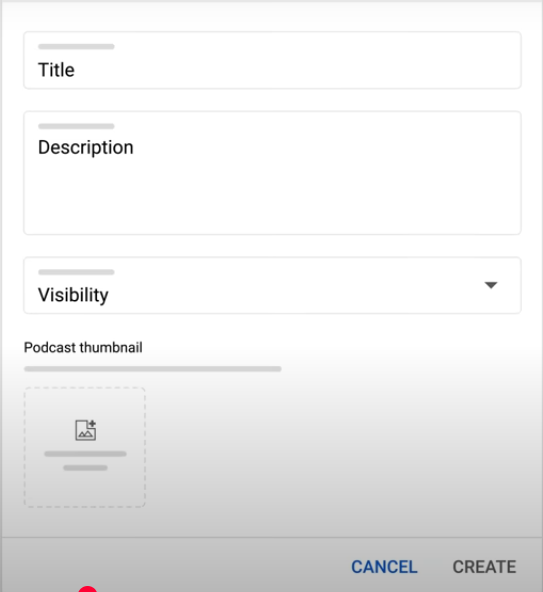Click the Title label text
The image size is (543, 592).
(x=56, y=70)
